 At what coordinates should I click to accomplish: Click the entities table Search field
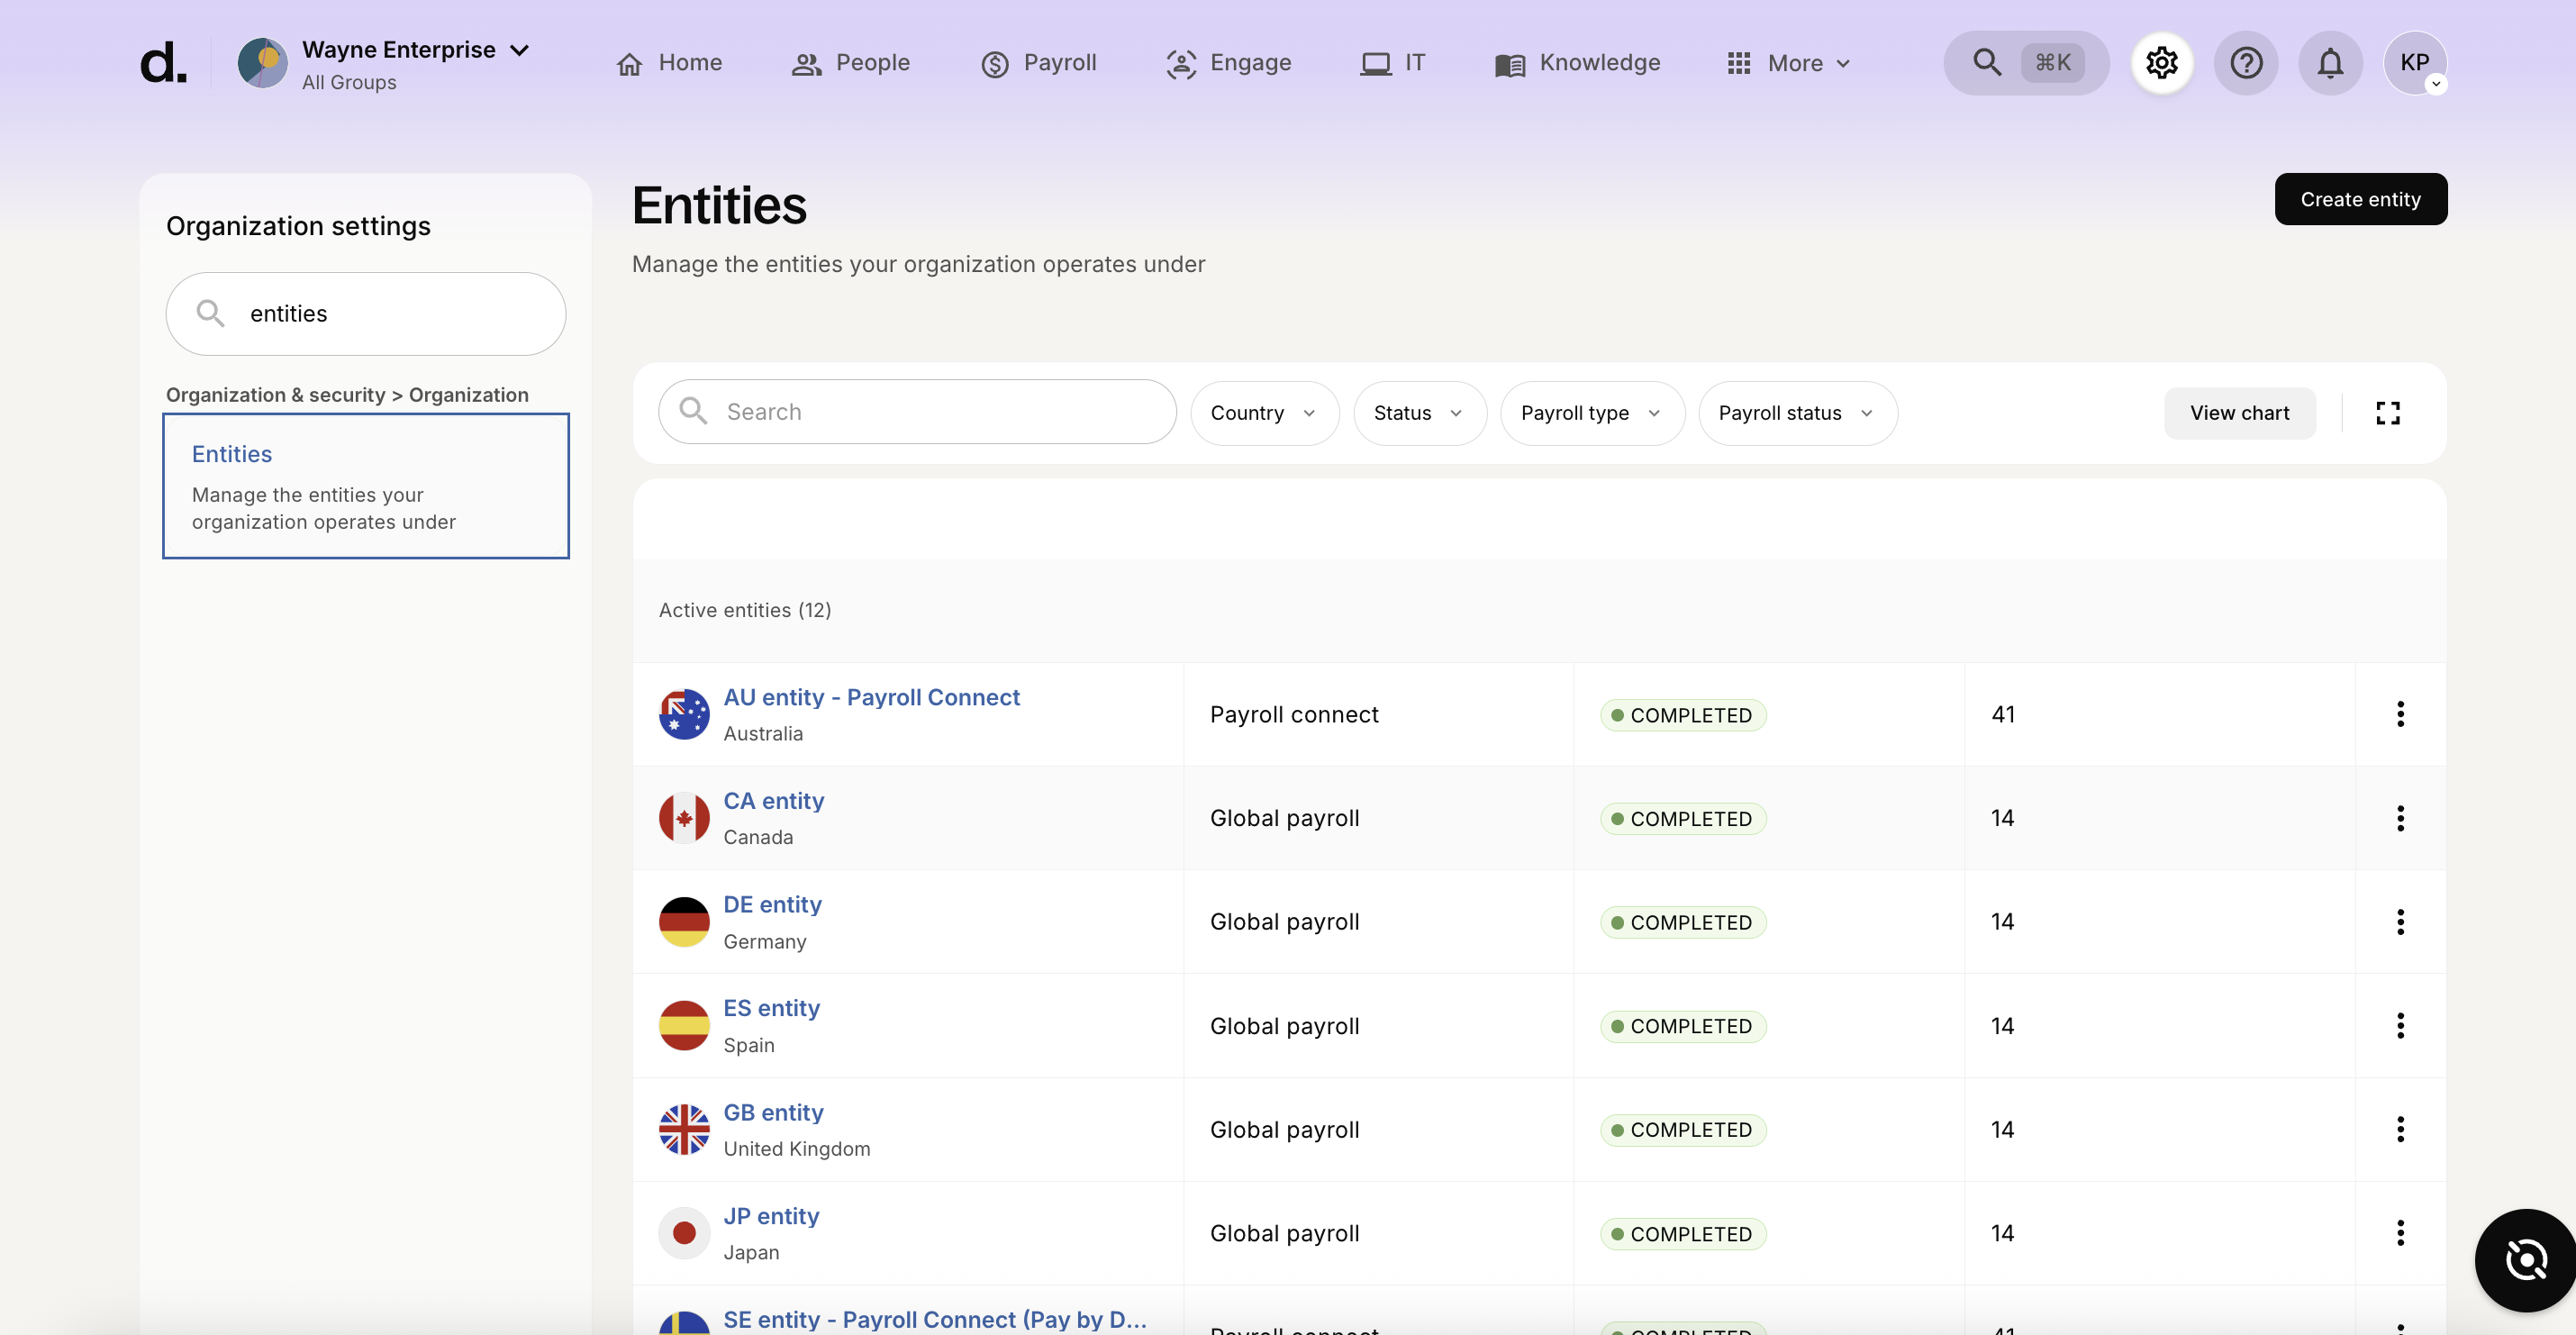917,412
